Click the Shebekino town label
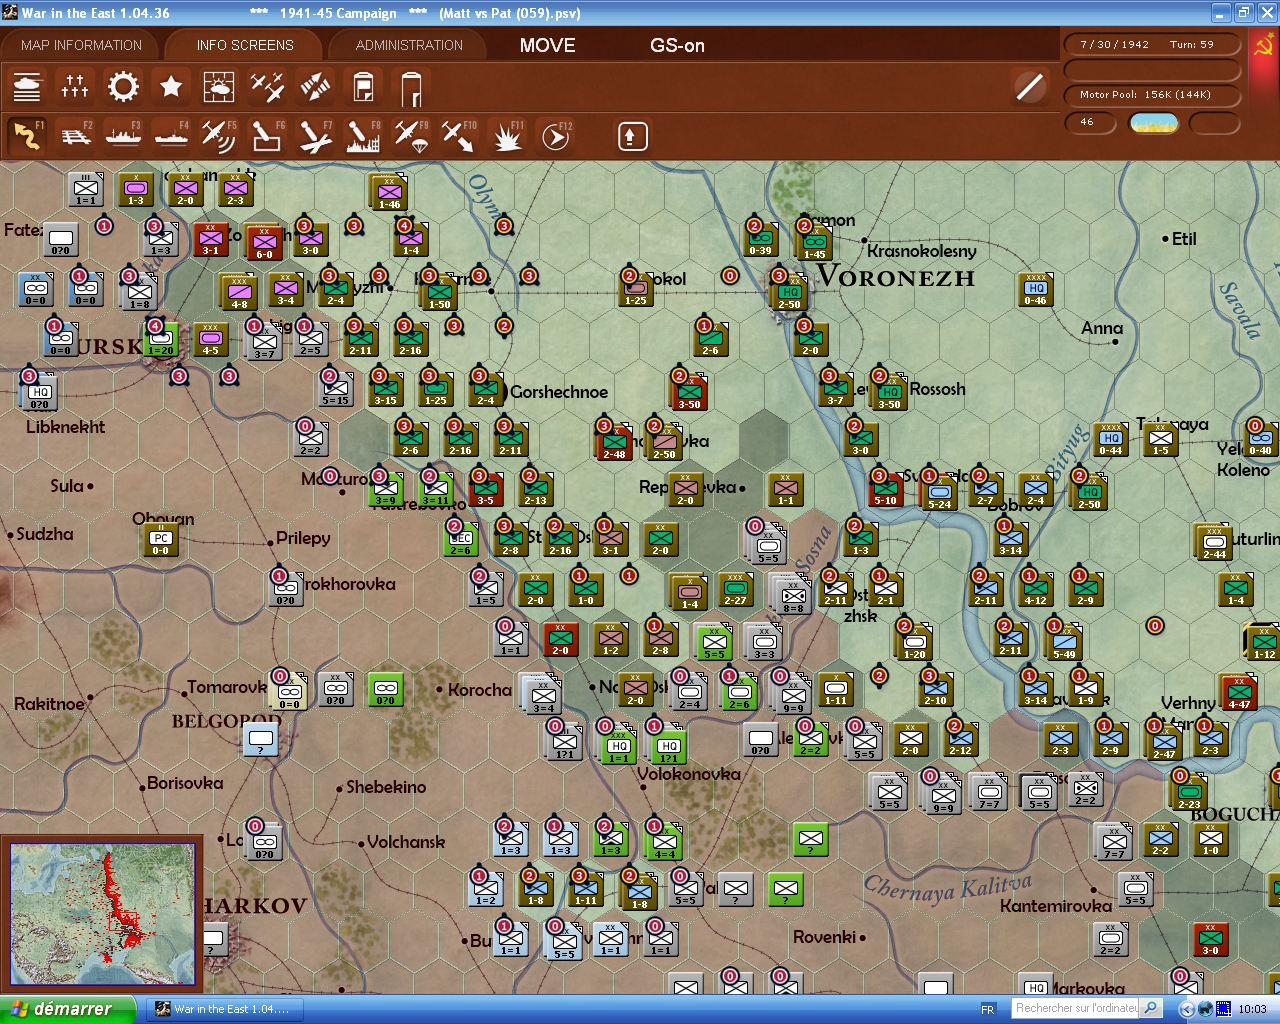The height and width of the screenshot is (1024, 1280). click(386, 787)
